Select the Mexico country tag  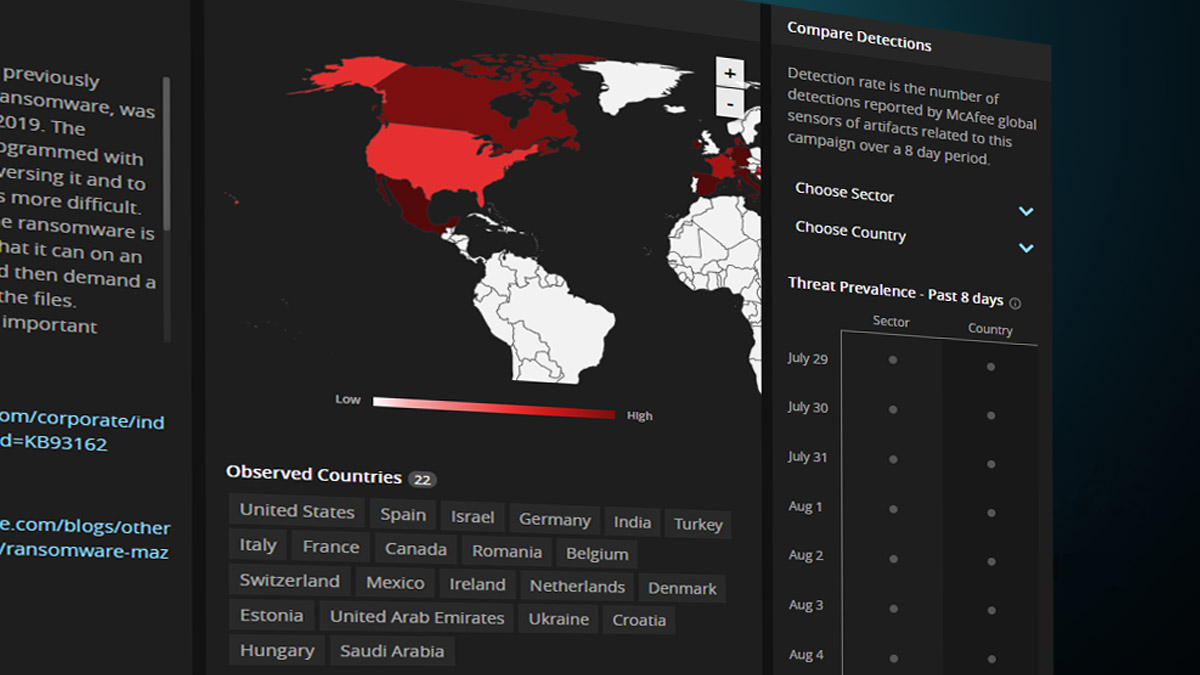(395, 582)
